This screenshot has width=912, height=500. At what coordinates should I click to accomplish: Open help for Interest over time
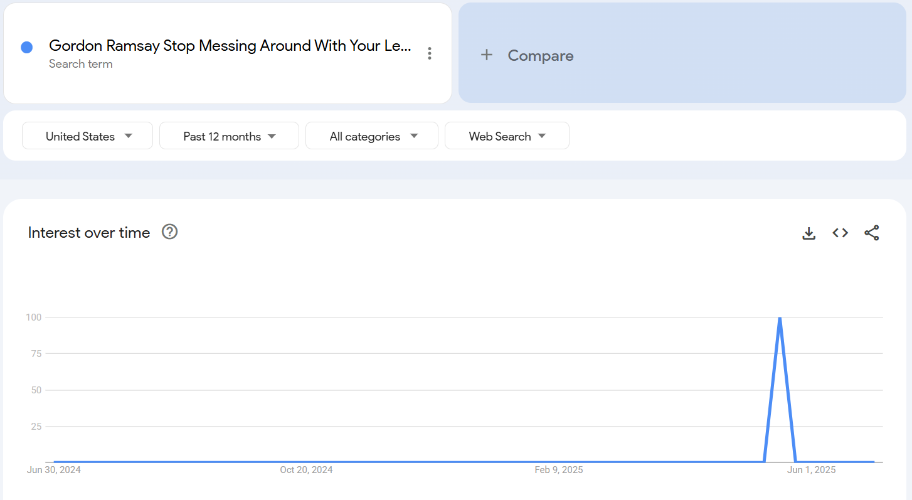[169, 232]
